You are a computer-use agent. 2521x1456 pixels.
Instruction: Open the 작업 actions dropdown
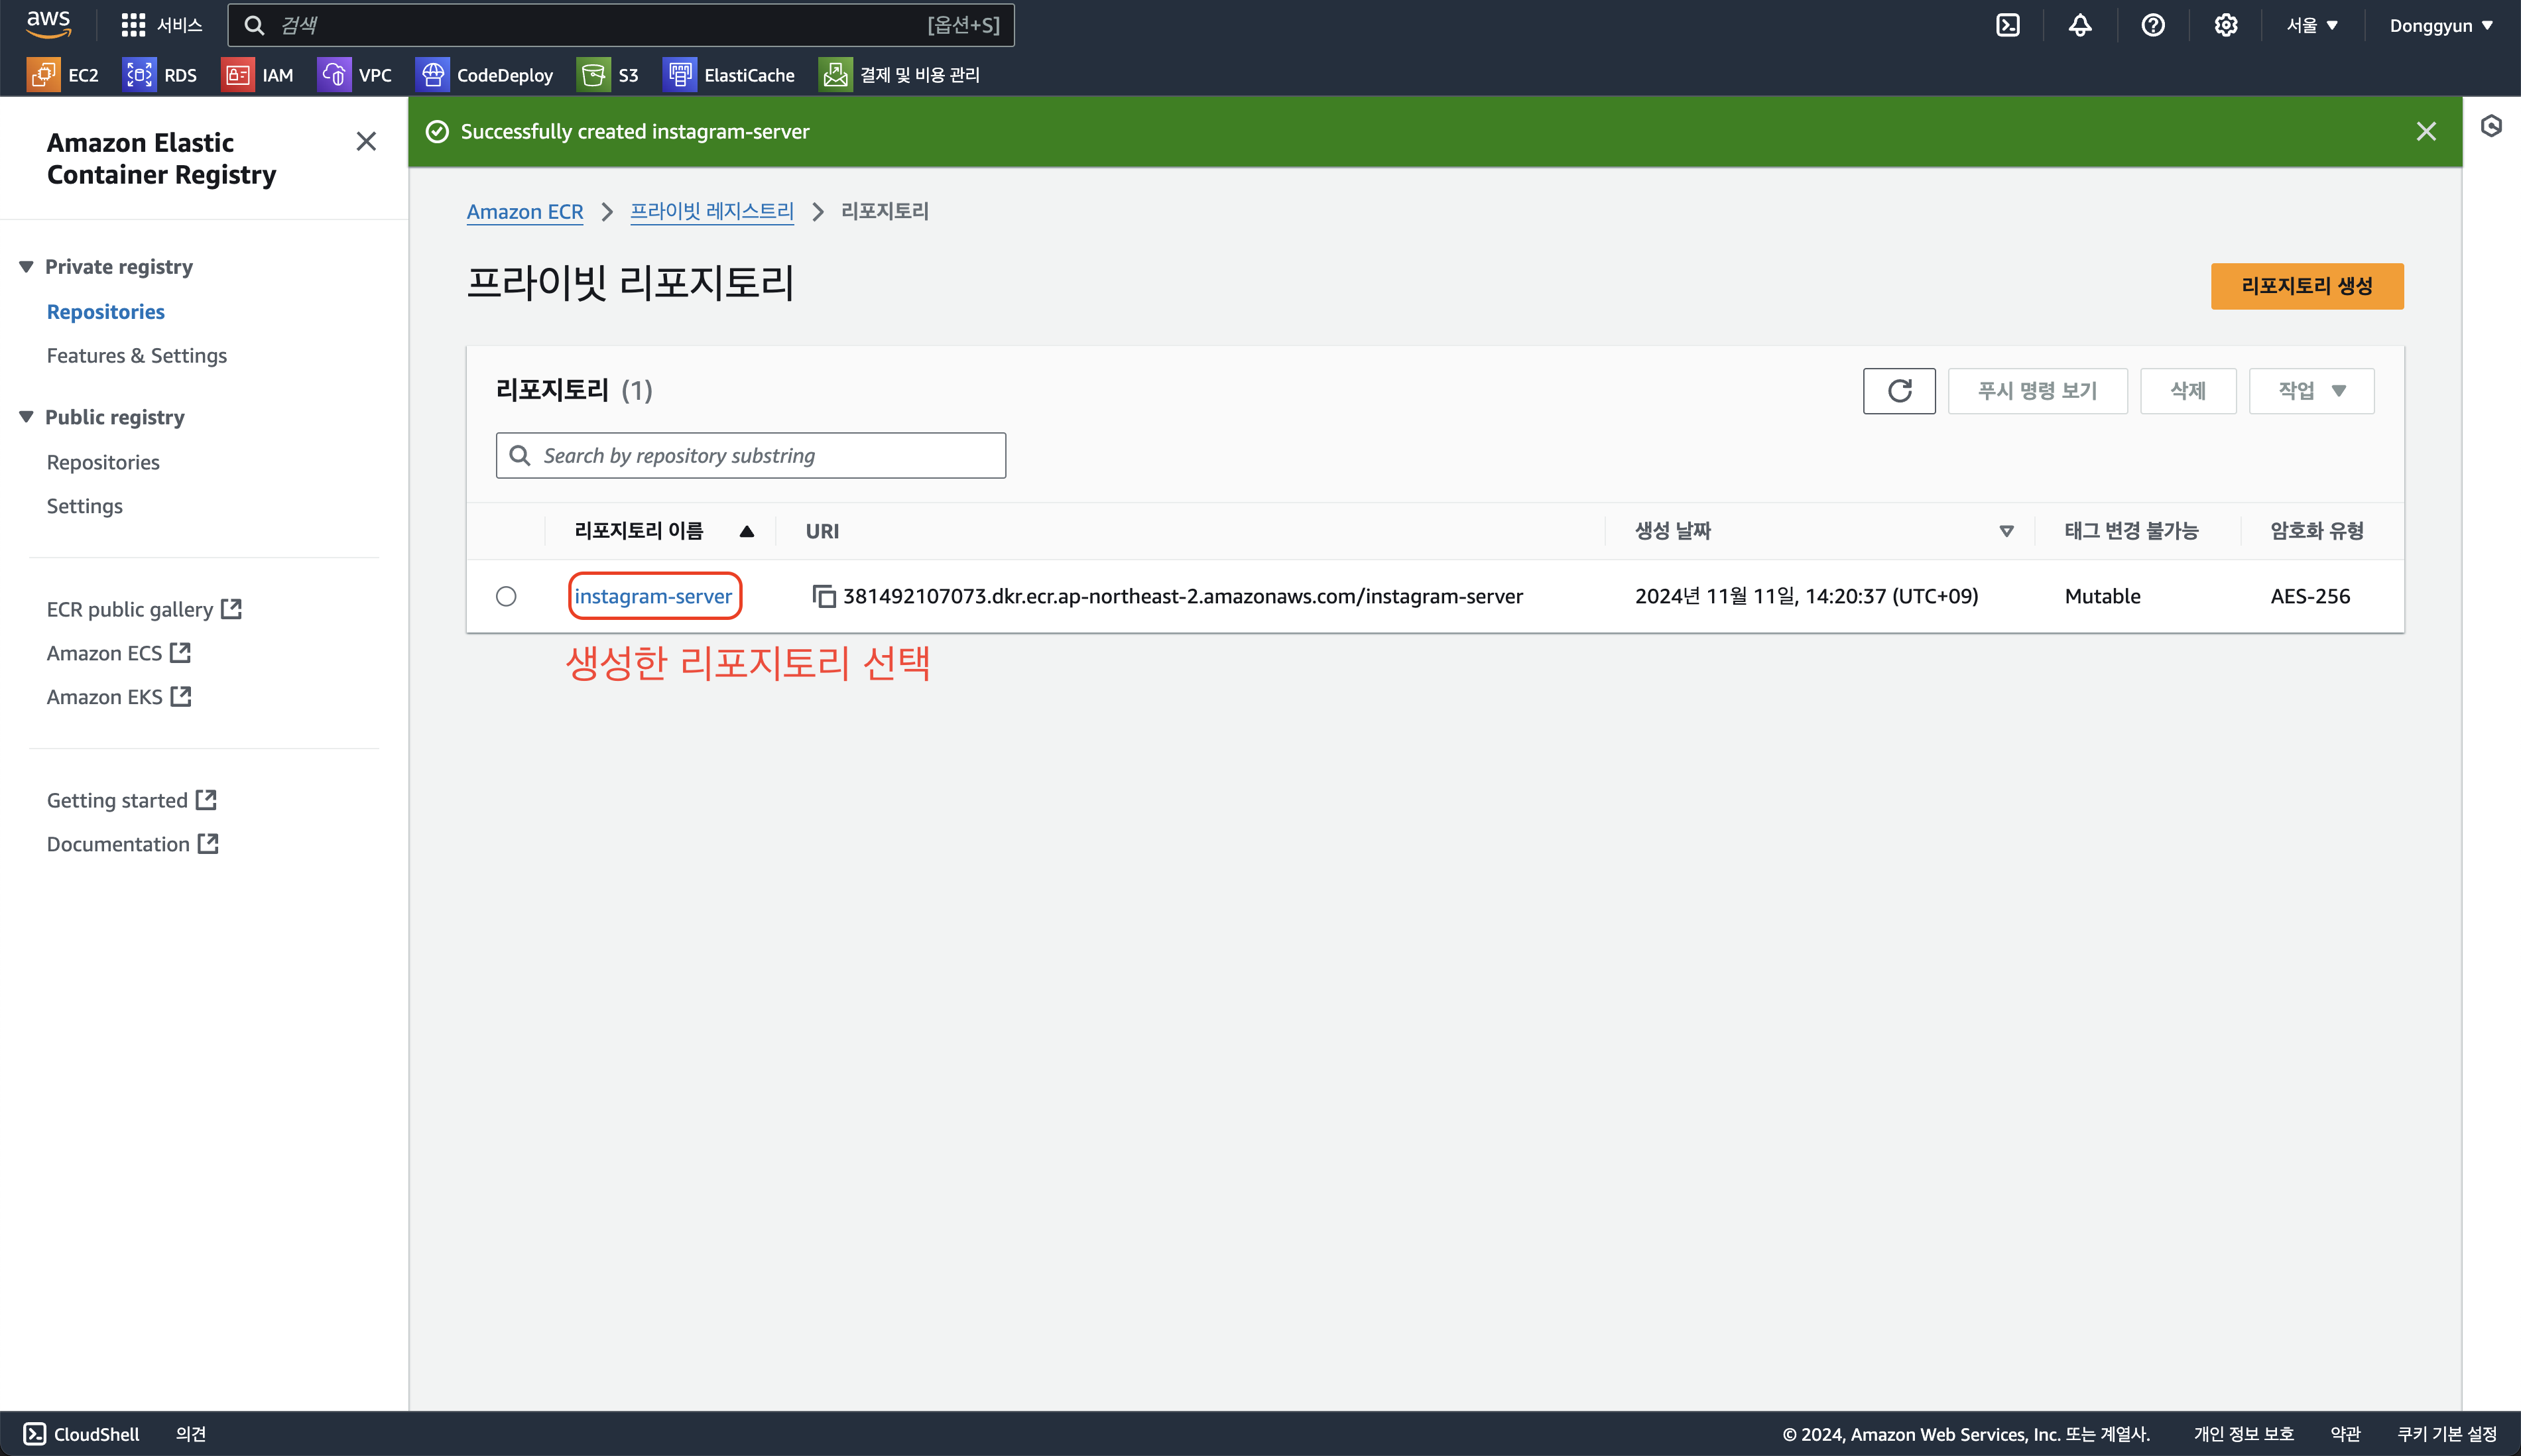pyautogui.click(x=2311, y=391)
